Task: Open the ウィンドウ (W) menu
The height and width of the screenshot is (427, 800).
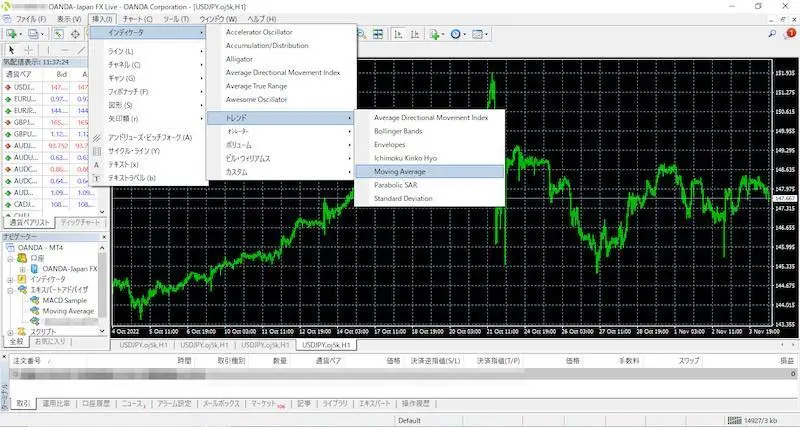Action: tap(218, 19)
